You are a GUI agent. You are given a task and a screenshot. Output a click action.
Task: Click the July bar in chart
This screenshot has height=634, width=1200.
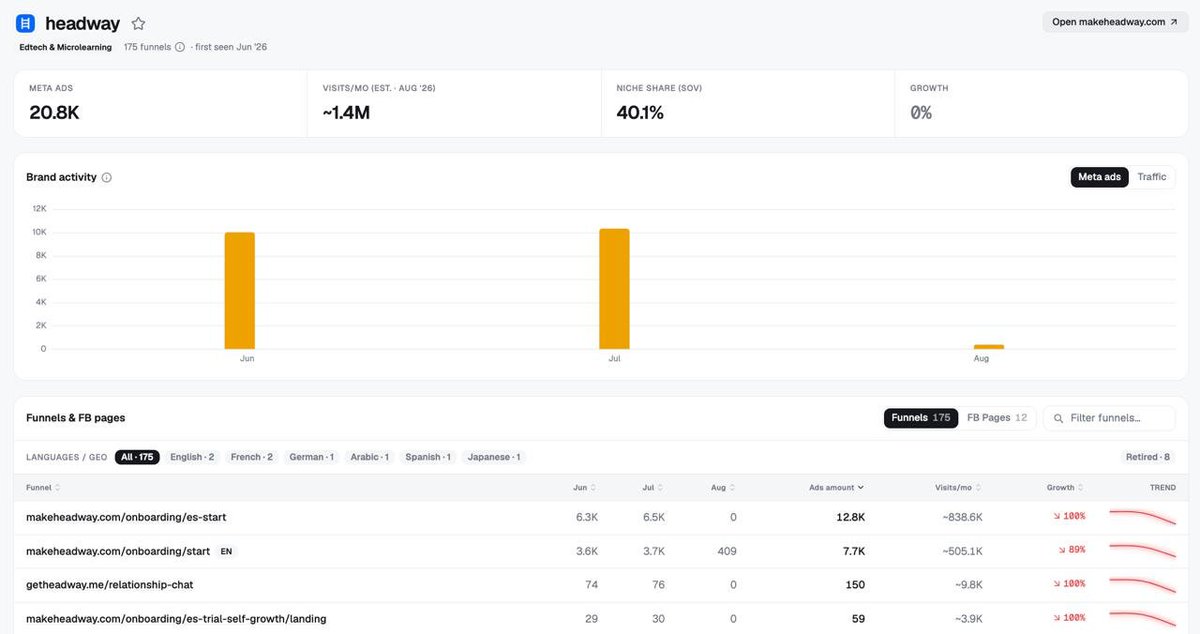click(x=614, y=289)
